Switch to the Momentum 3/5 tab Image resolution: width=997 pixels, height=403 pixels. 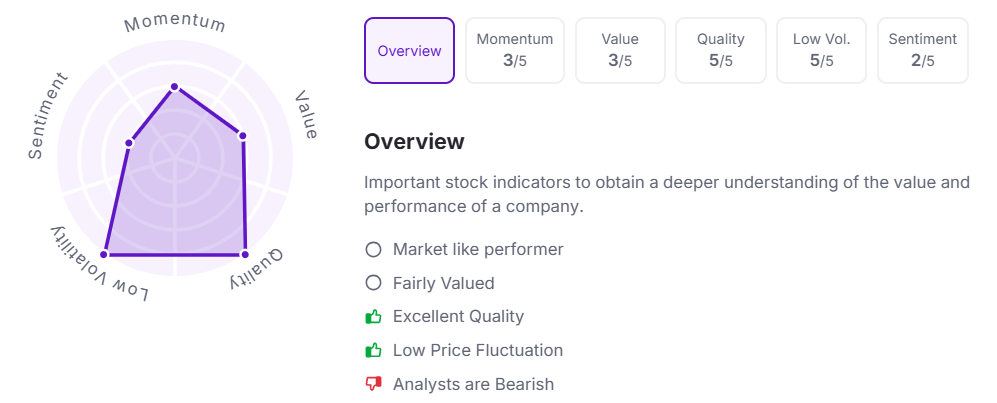click(514, 50)
